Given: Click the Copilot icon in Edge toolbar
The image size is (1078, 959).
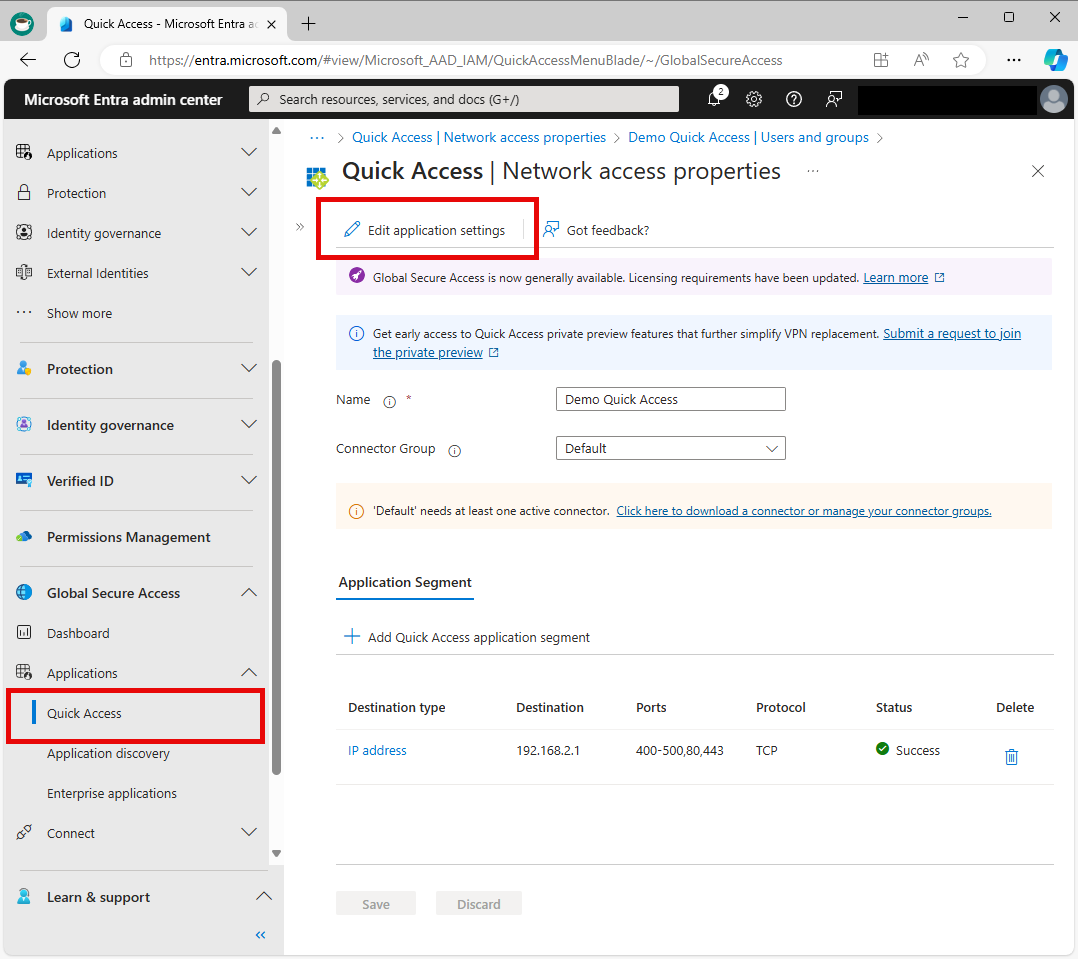Looking at the screenshot, I should pos(1055,60).
